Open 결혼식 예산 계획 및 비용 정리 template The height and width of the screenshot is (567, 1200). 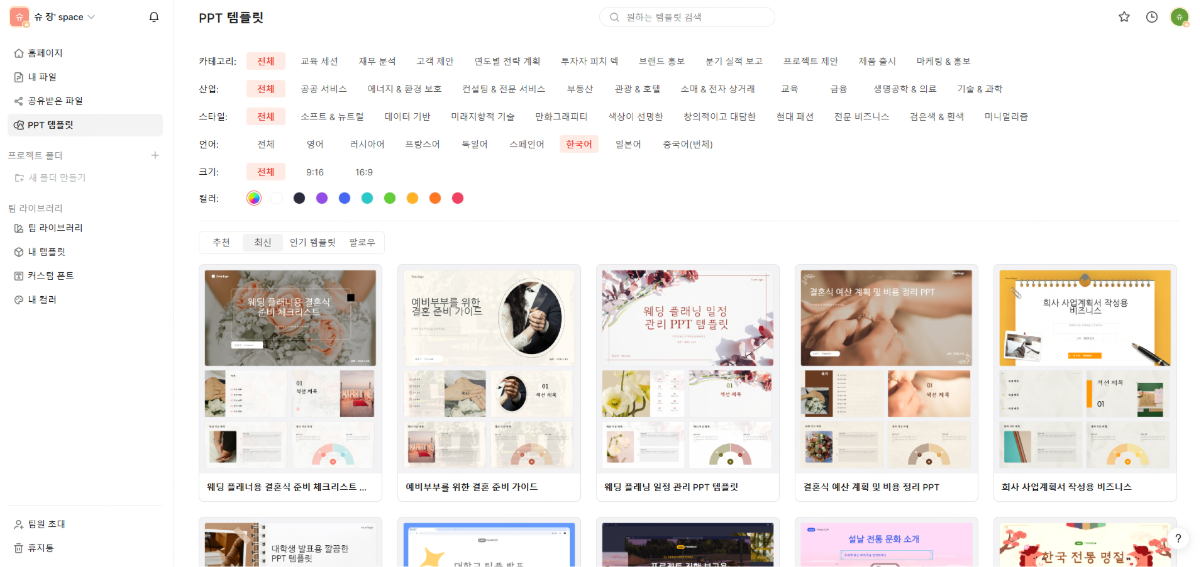point(886,383)
